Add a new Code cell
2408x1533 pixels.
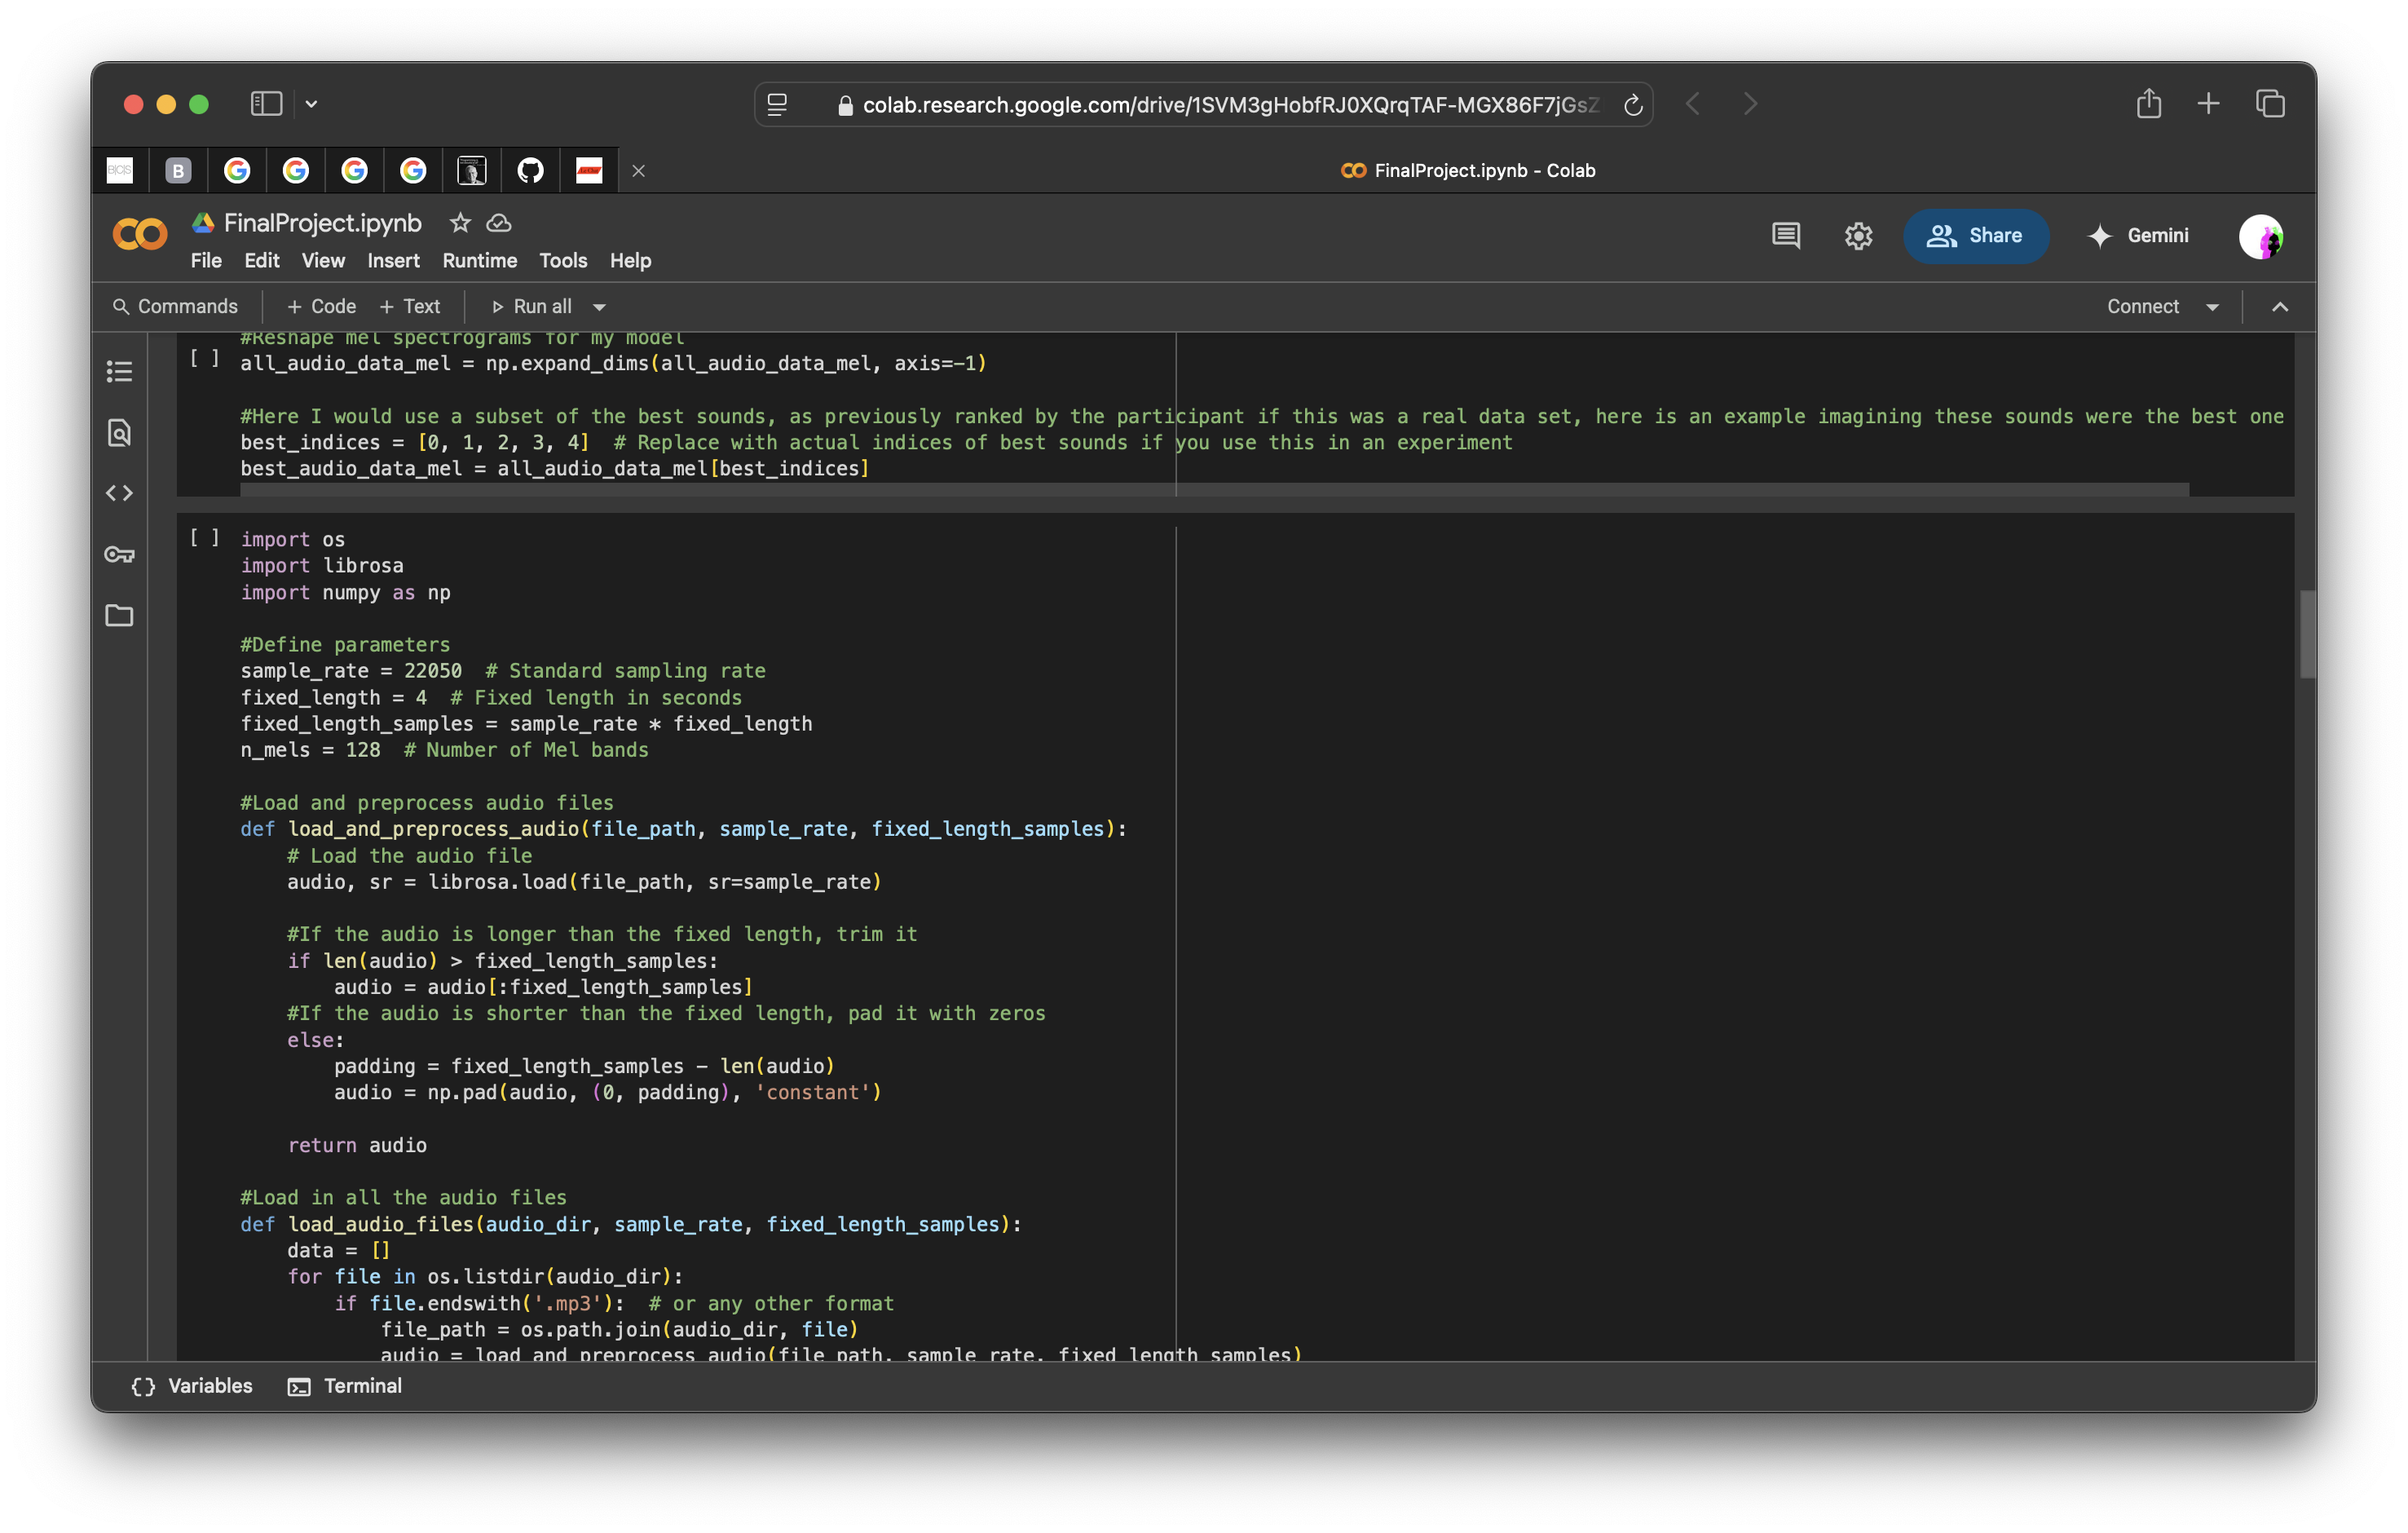321,307
